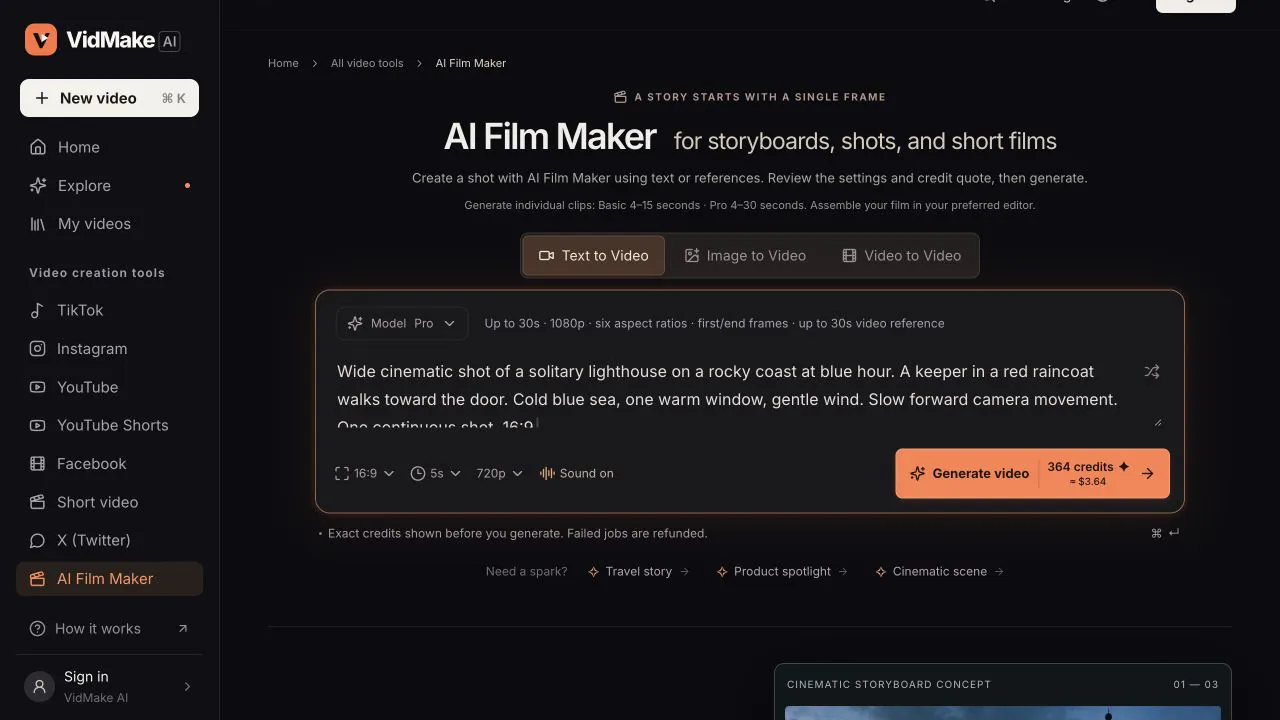
Task: Open the Model Pro dropdown
Action: 402,323
